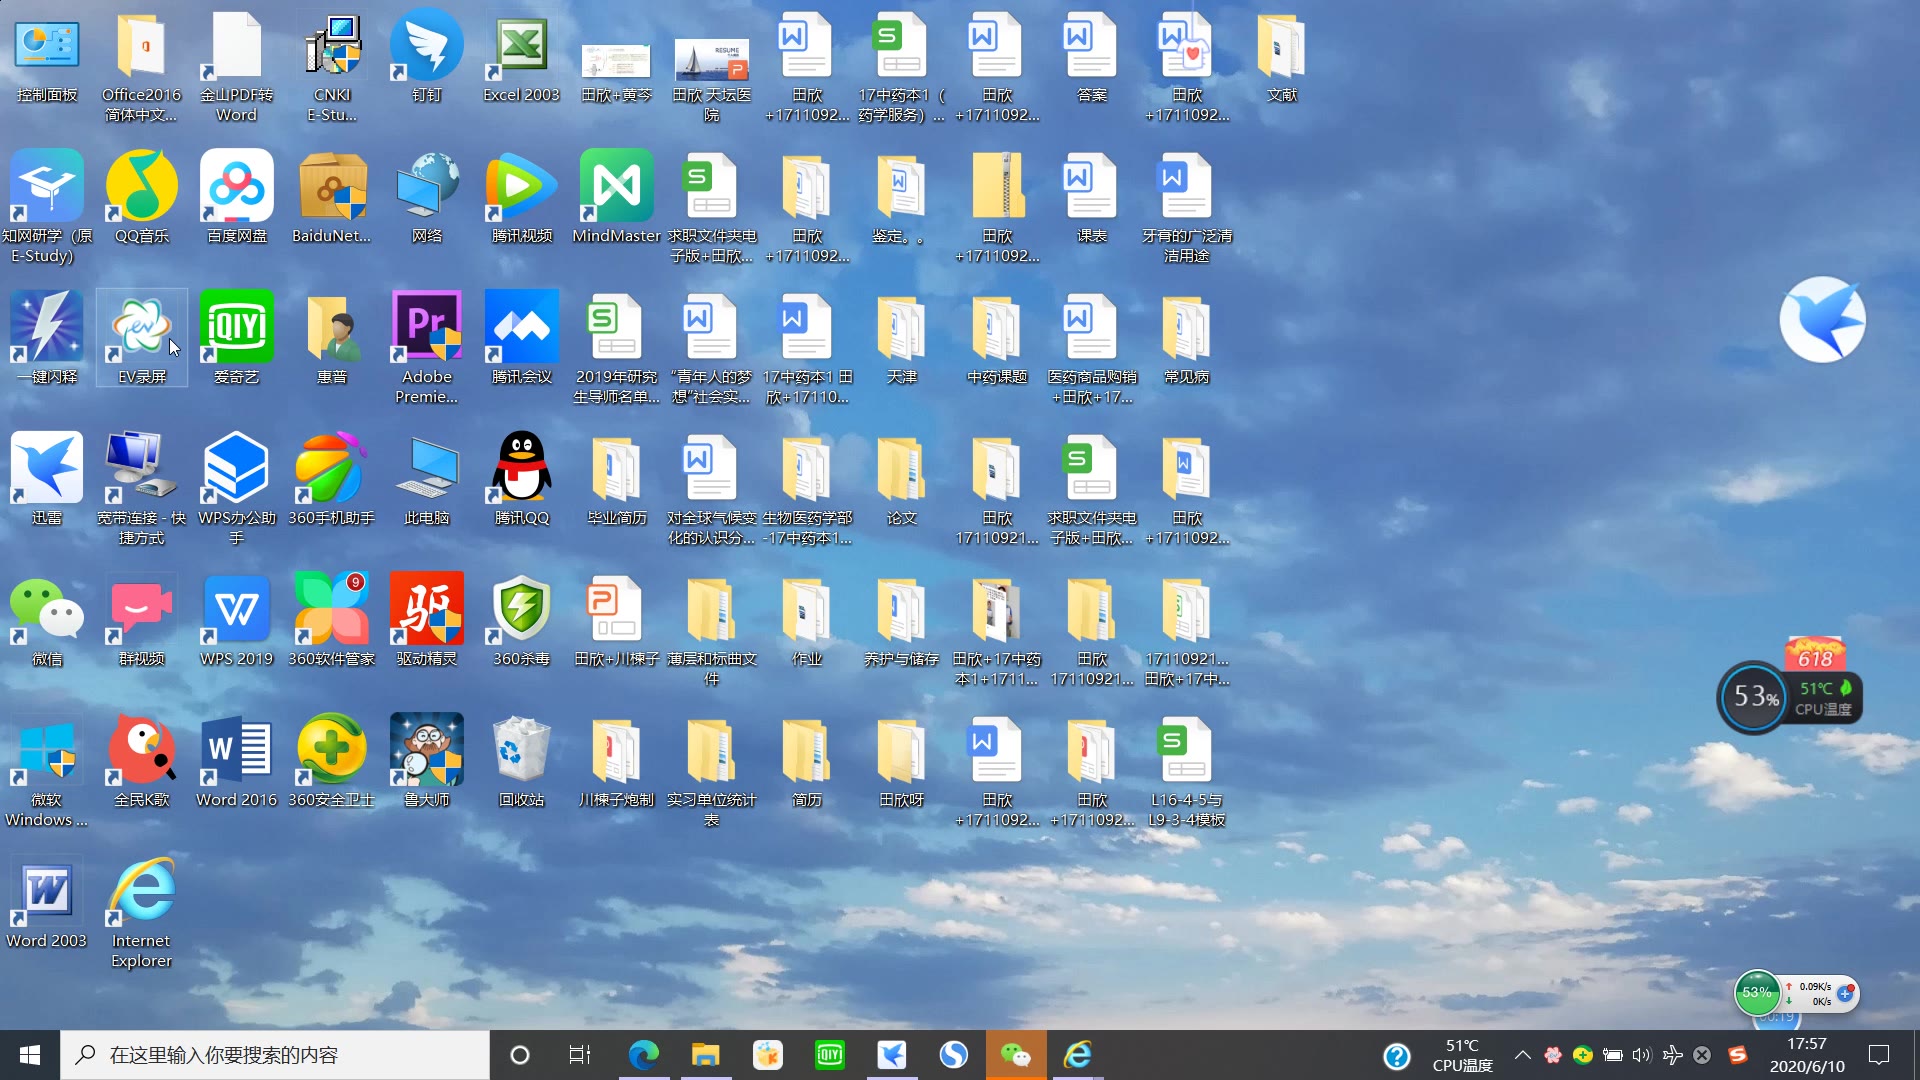Viewport: 1920px width, 1080px height.
Task: Open Task View on the taskbar
Action: (x=580, y=1055)
